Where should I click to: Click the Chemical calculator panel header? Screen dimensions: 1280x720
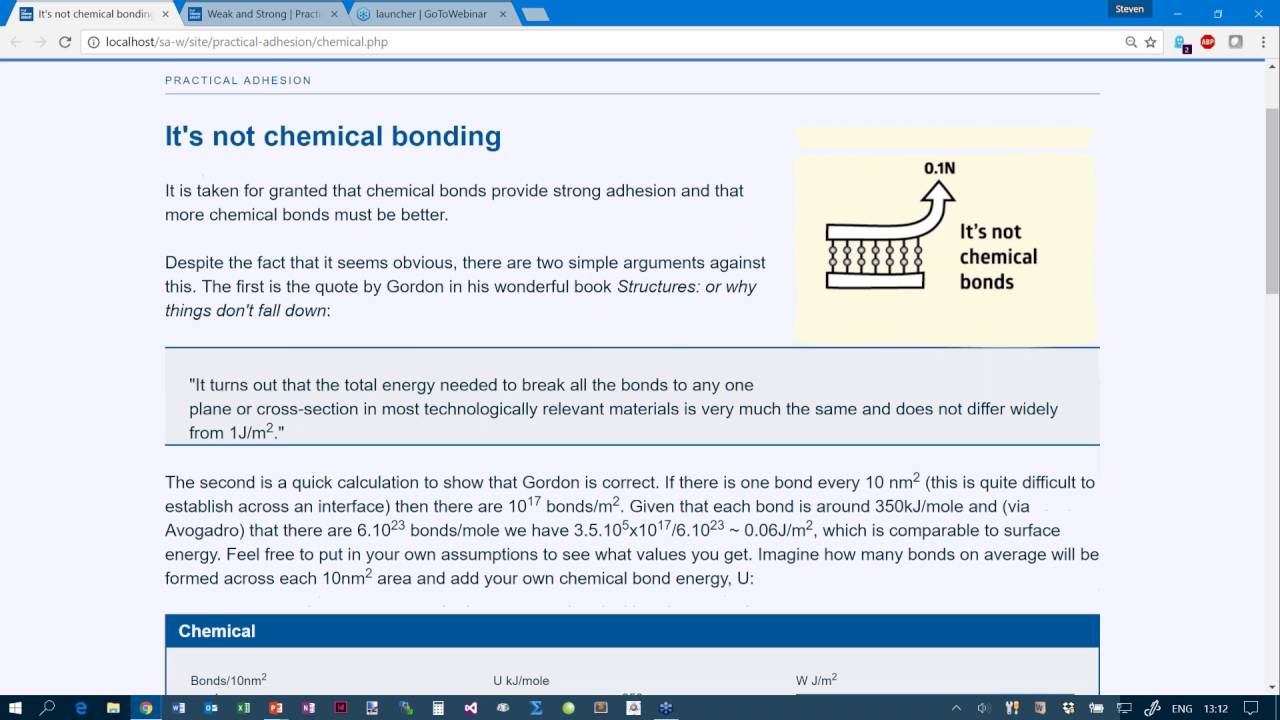632,631
